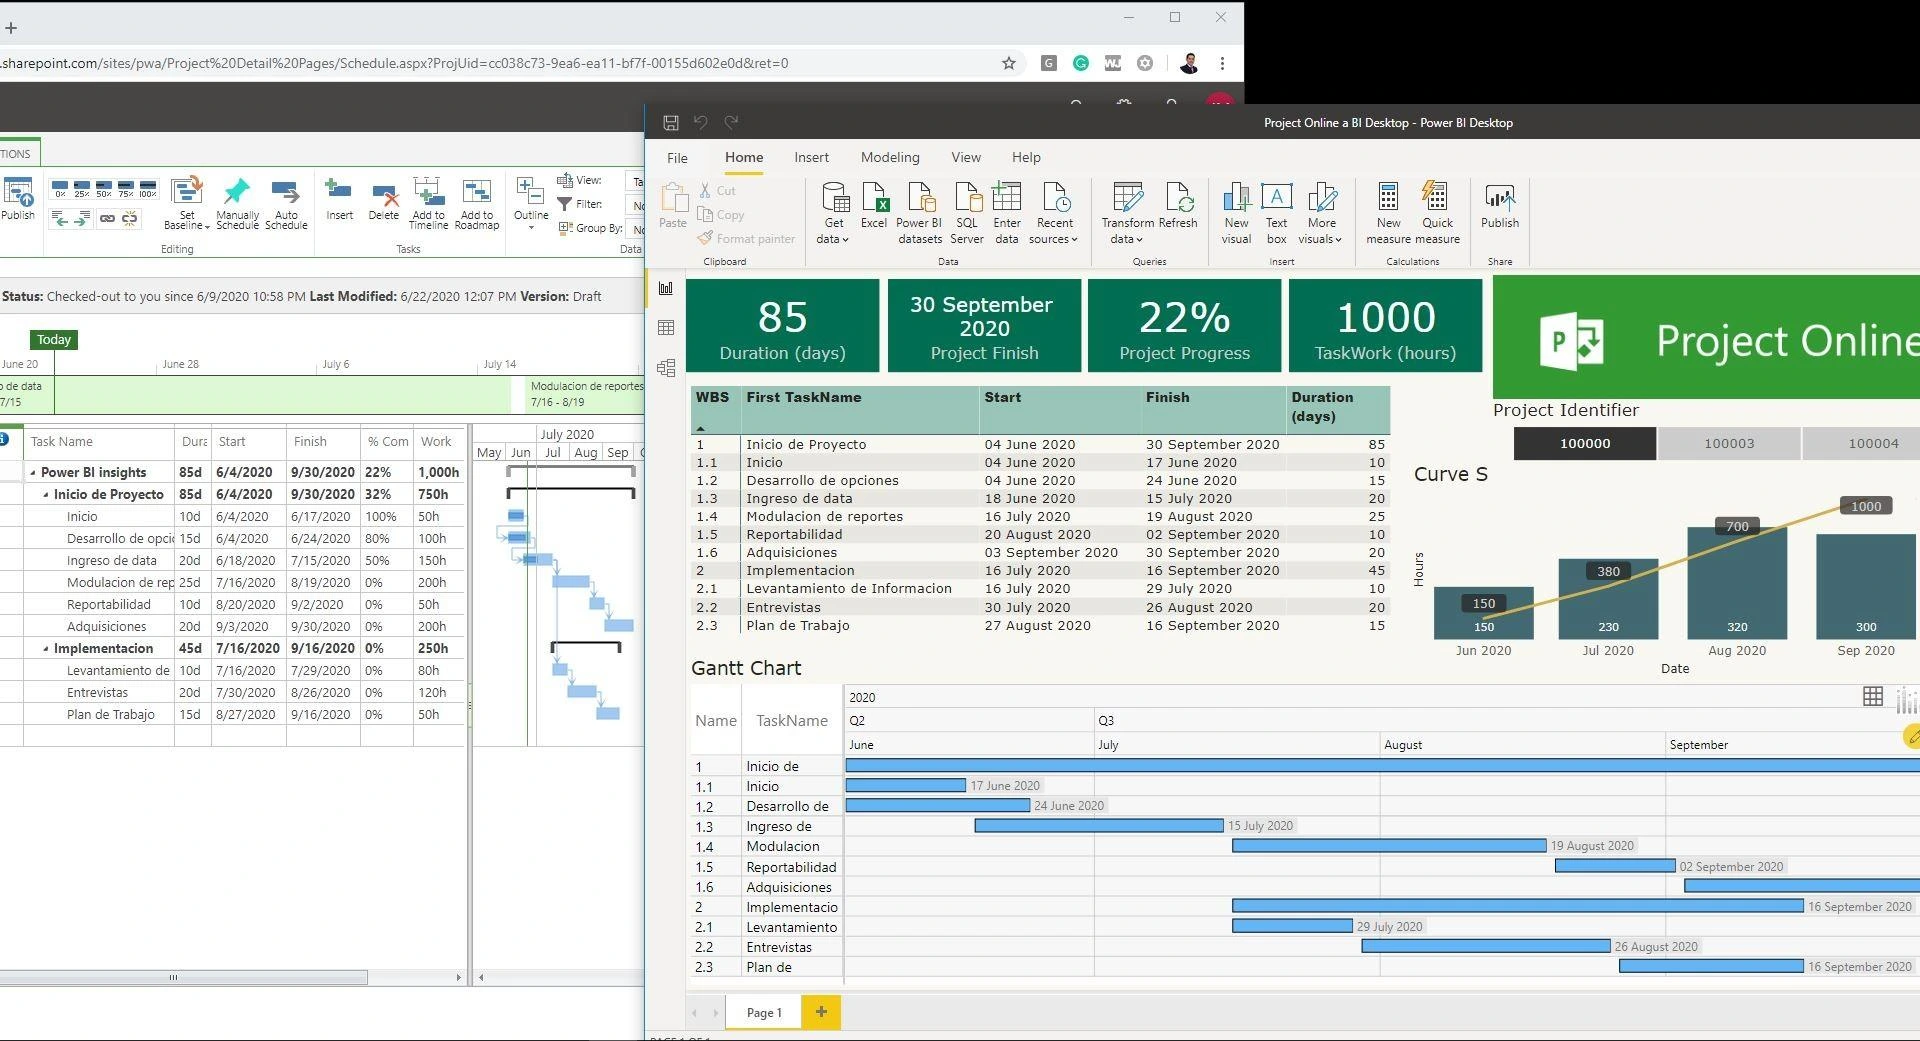This screenshot has height=1041, width=1920.
Task: Collapse the Inicio de Proyecto task group
Action: [x=47, y=493]
